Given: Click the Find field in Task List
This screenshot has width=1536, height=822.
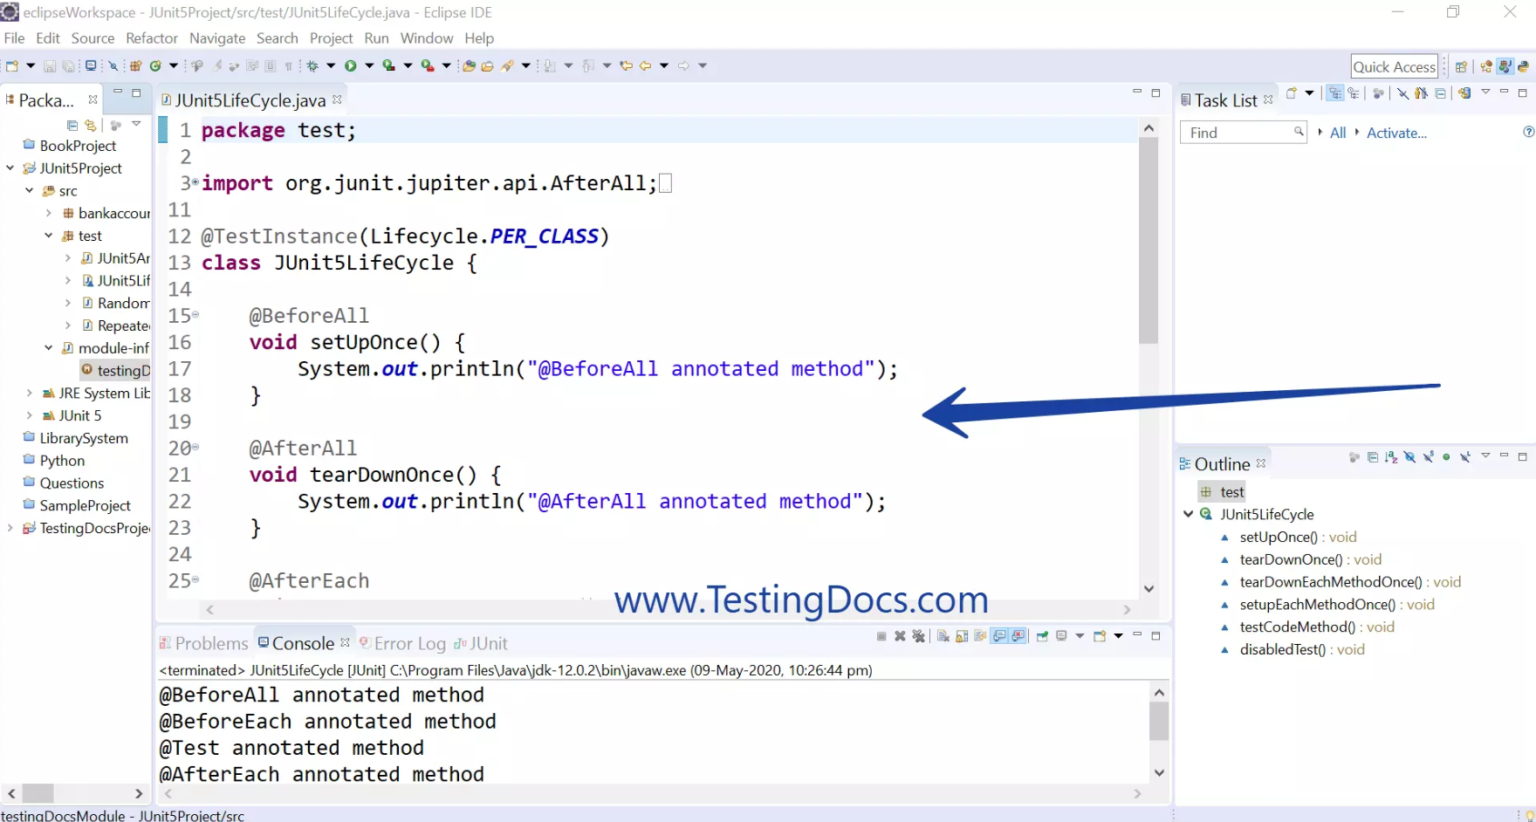Looking at the screenshot, I should click(x=1243, y=132).
